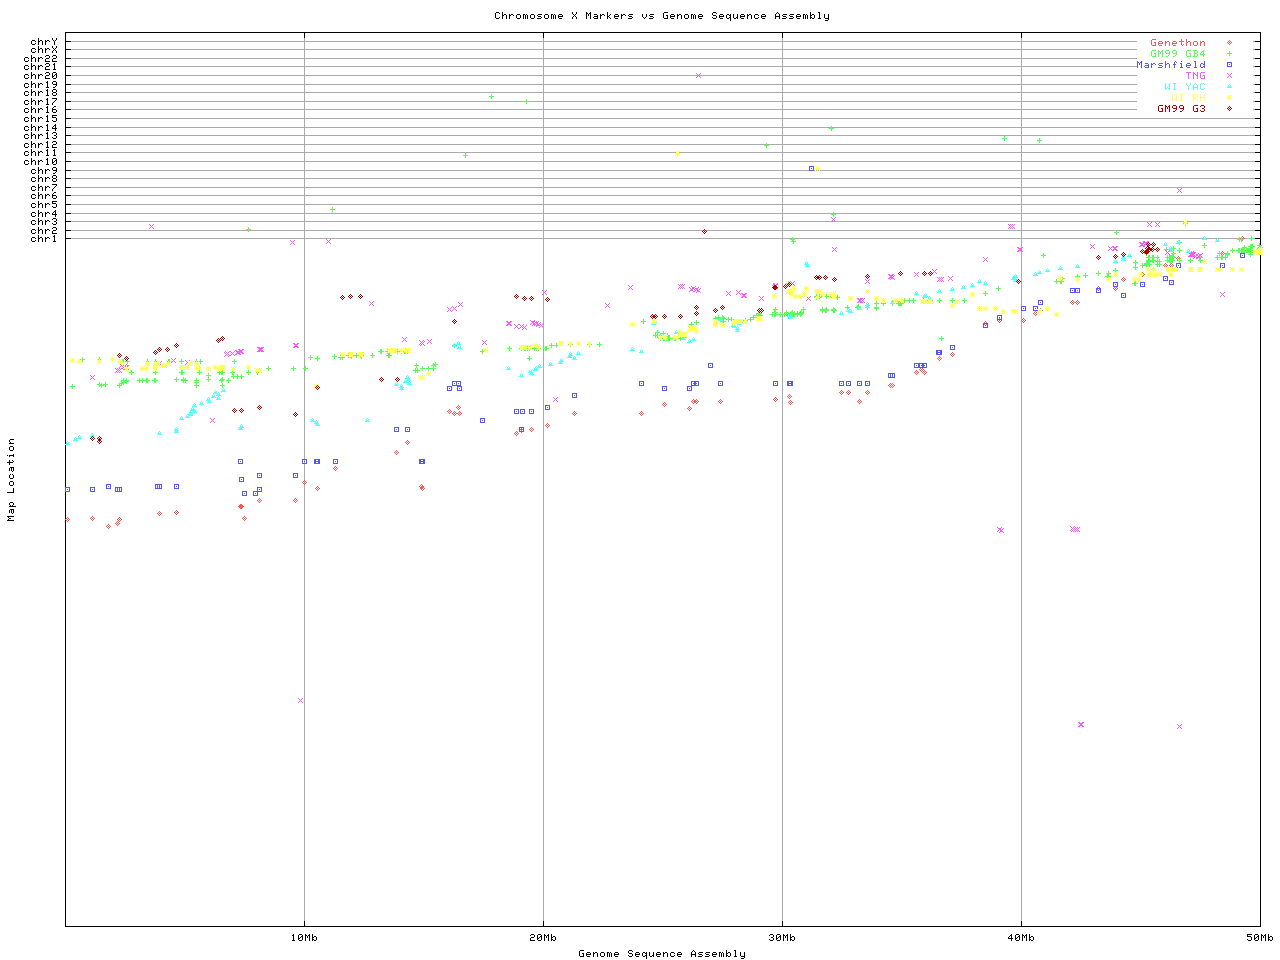Click the Marshfield square marker in legend
Screen dimensions: 1280x960
pos(1229,65)
